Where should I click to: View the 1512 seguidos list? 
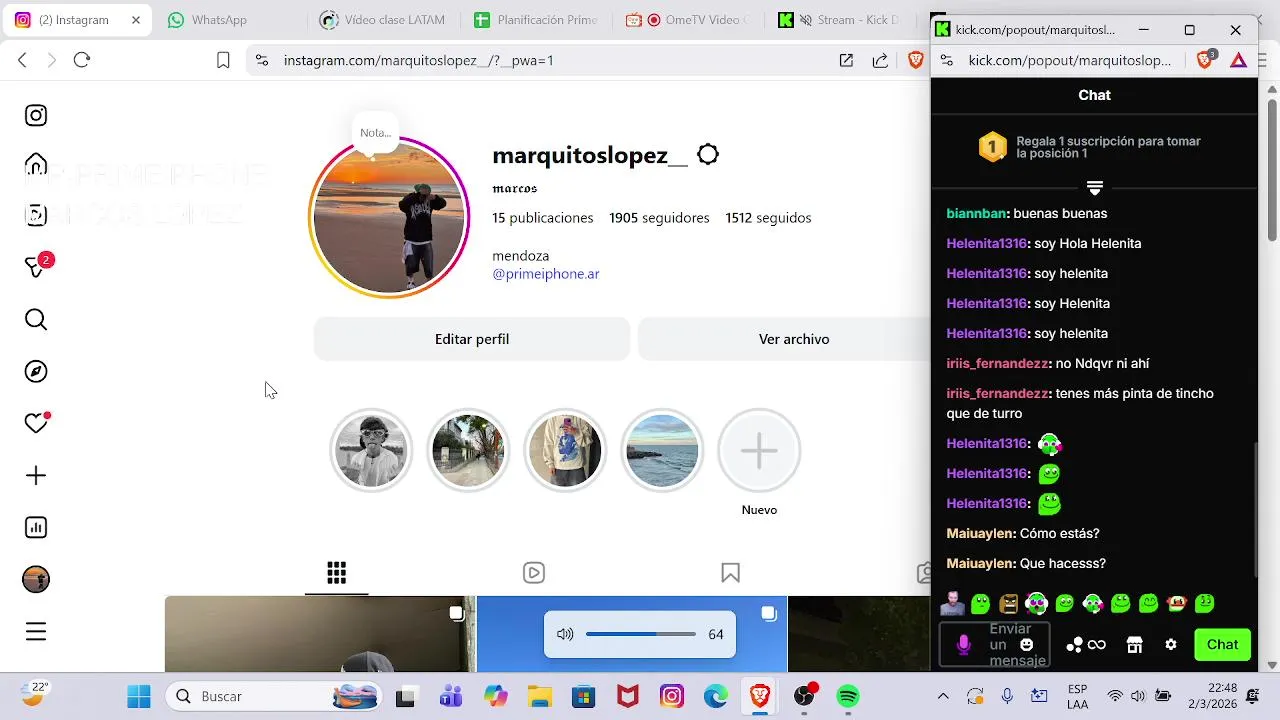tap(768, 218)
